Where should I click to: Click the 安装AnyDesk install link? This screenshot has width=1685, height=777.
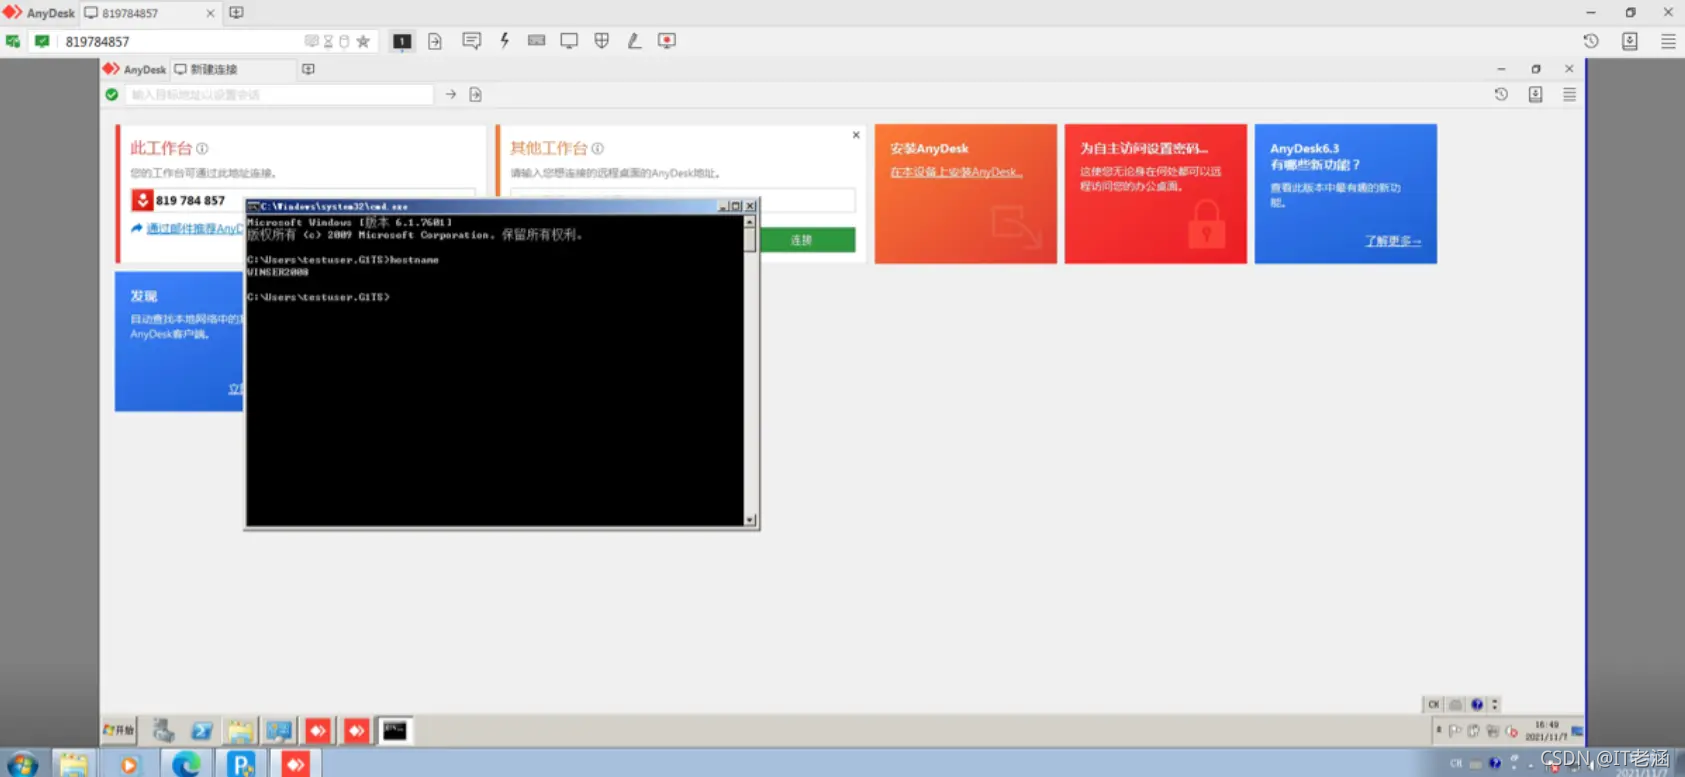(956, 172)
